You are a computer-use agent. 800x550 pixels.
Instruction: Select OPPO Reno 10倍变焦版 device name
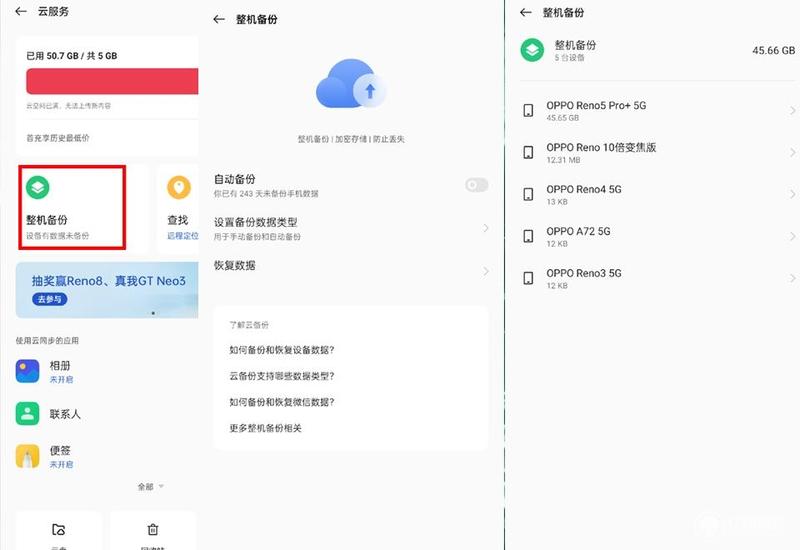point(601,147)
